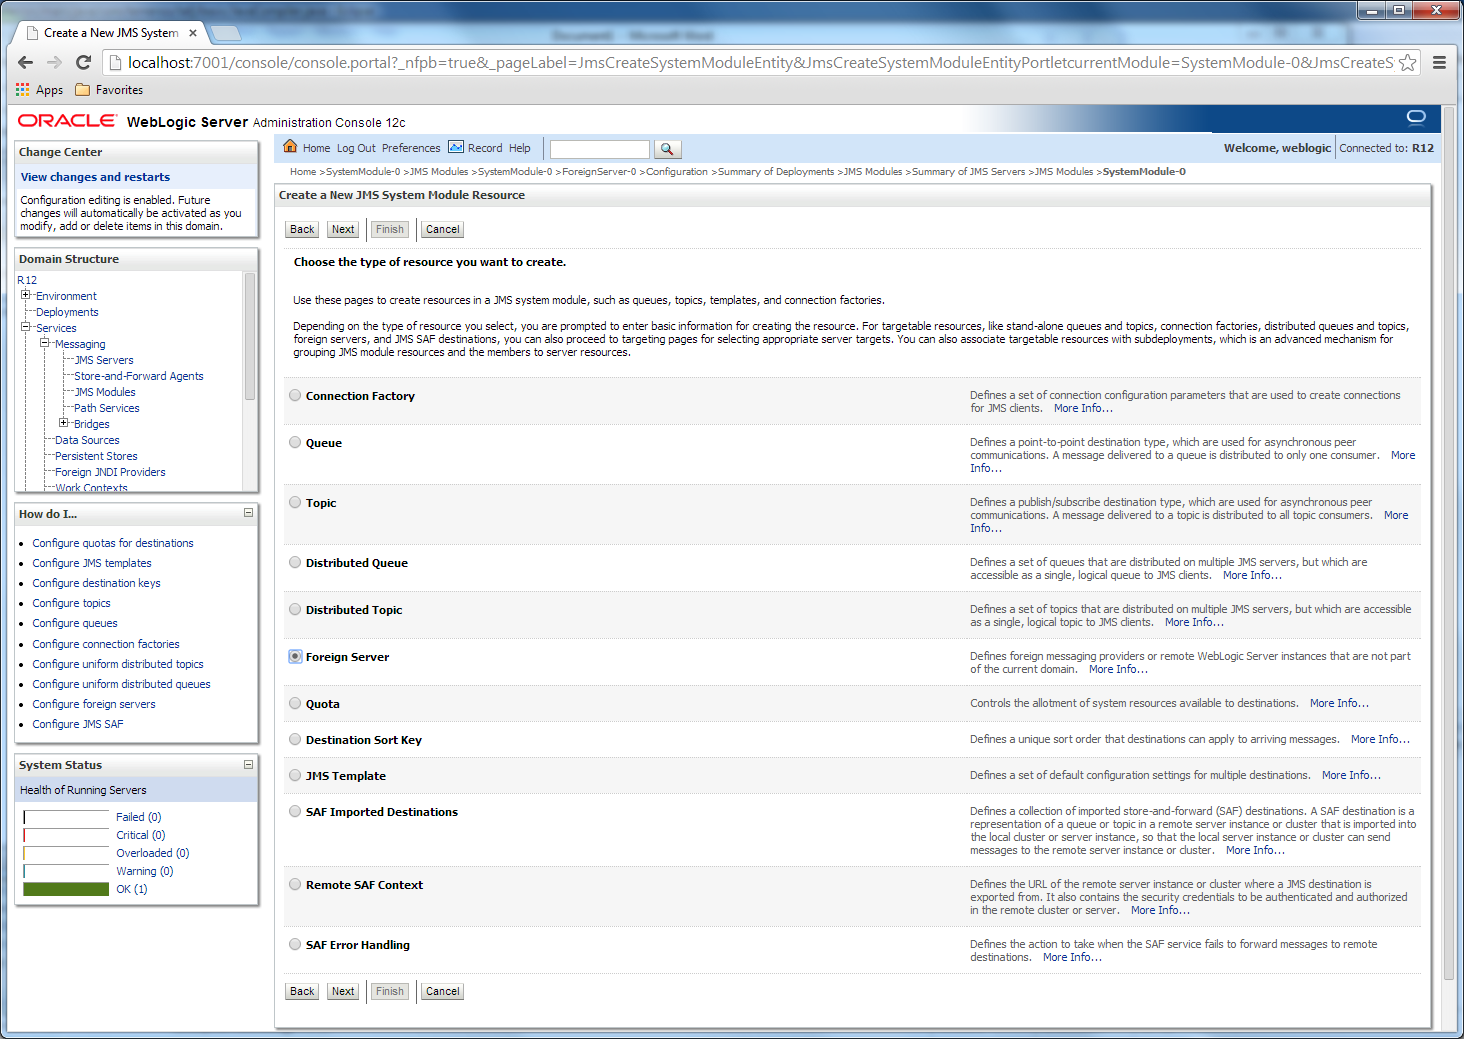Screen dimensions: 1464x1039
Task: Open Preferences in the console toolbar
Action: [x=410, y=148]
